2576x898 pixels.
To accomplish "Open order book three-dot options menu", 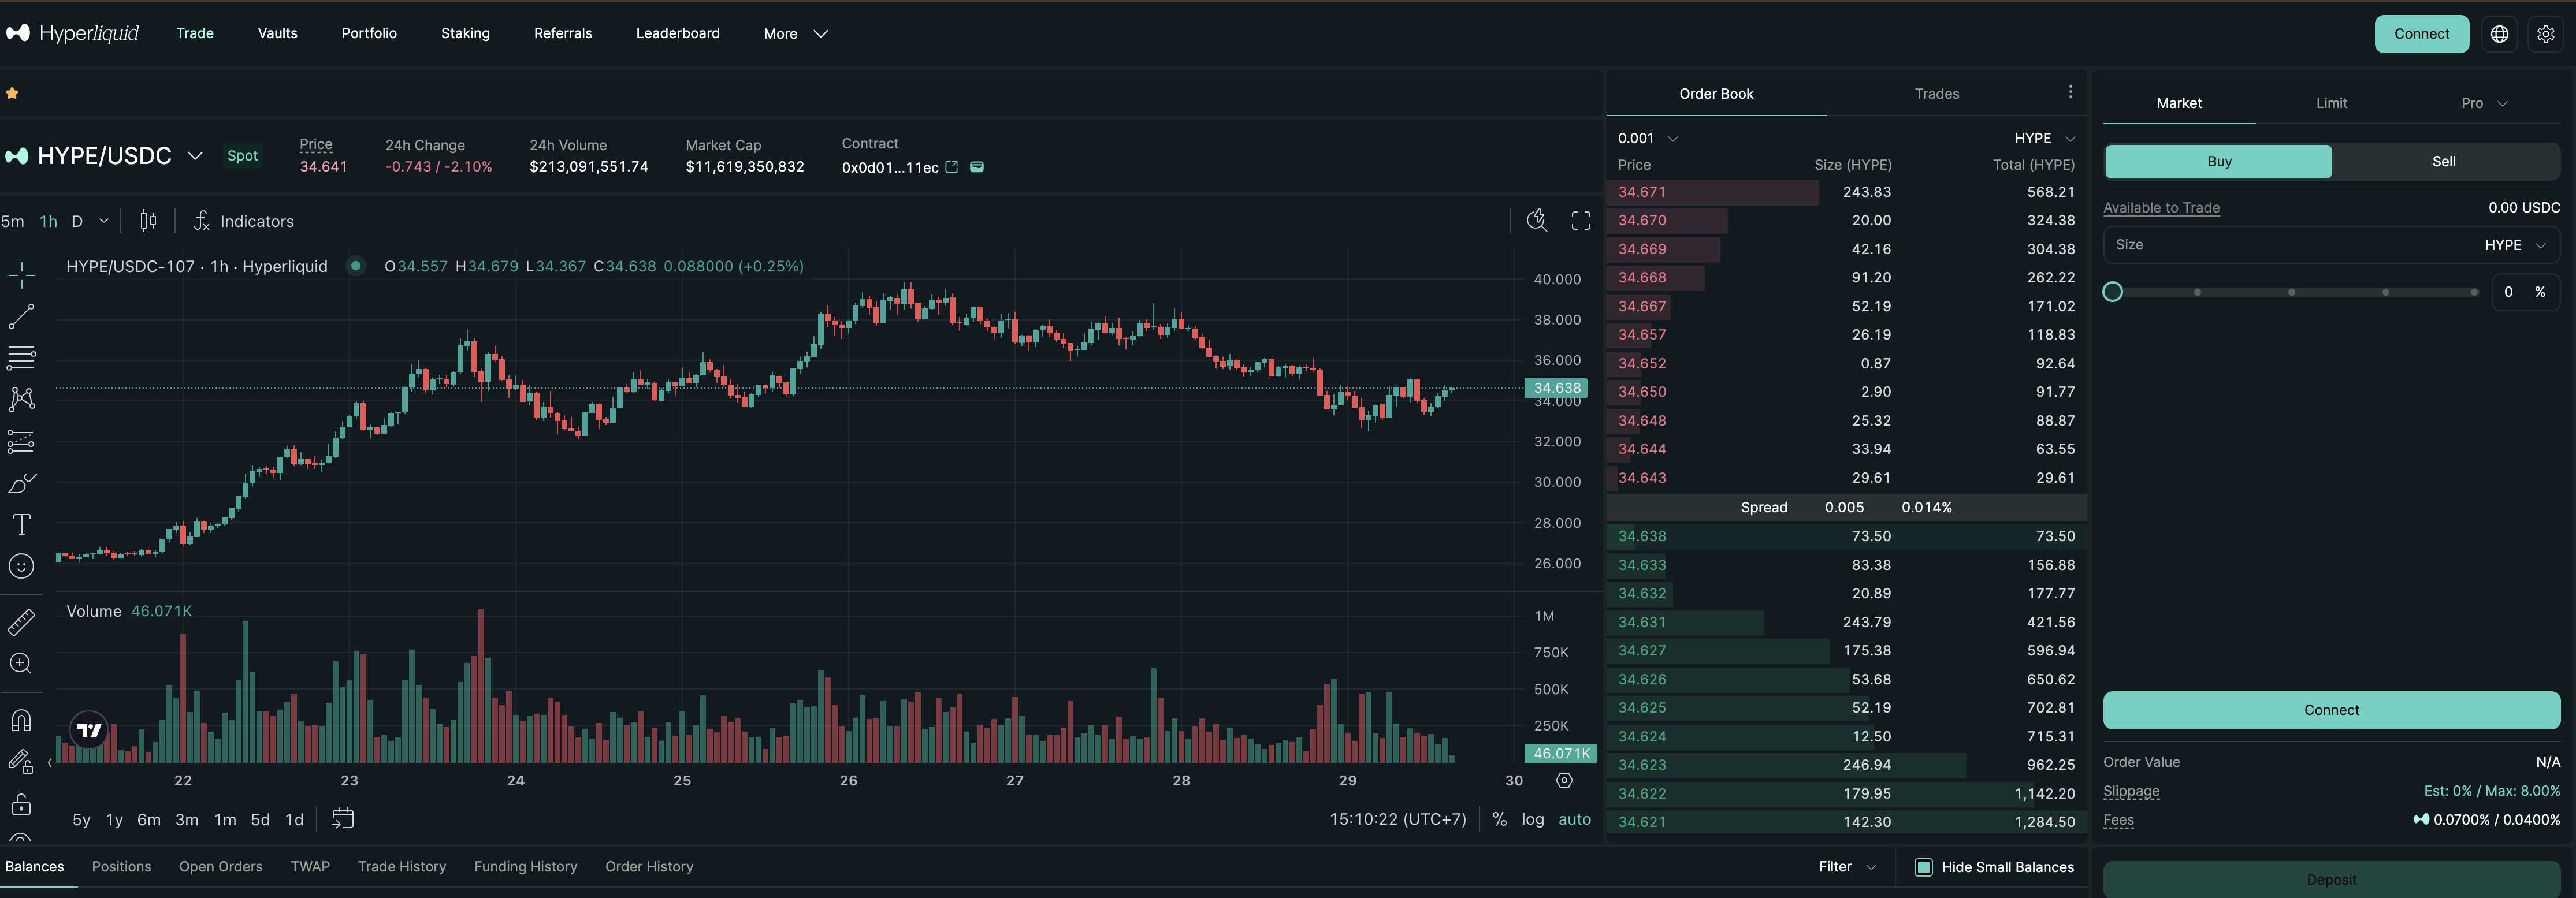I will point(2070,92).
